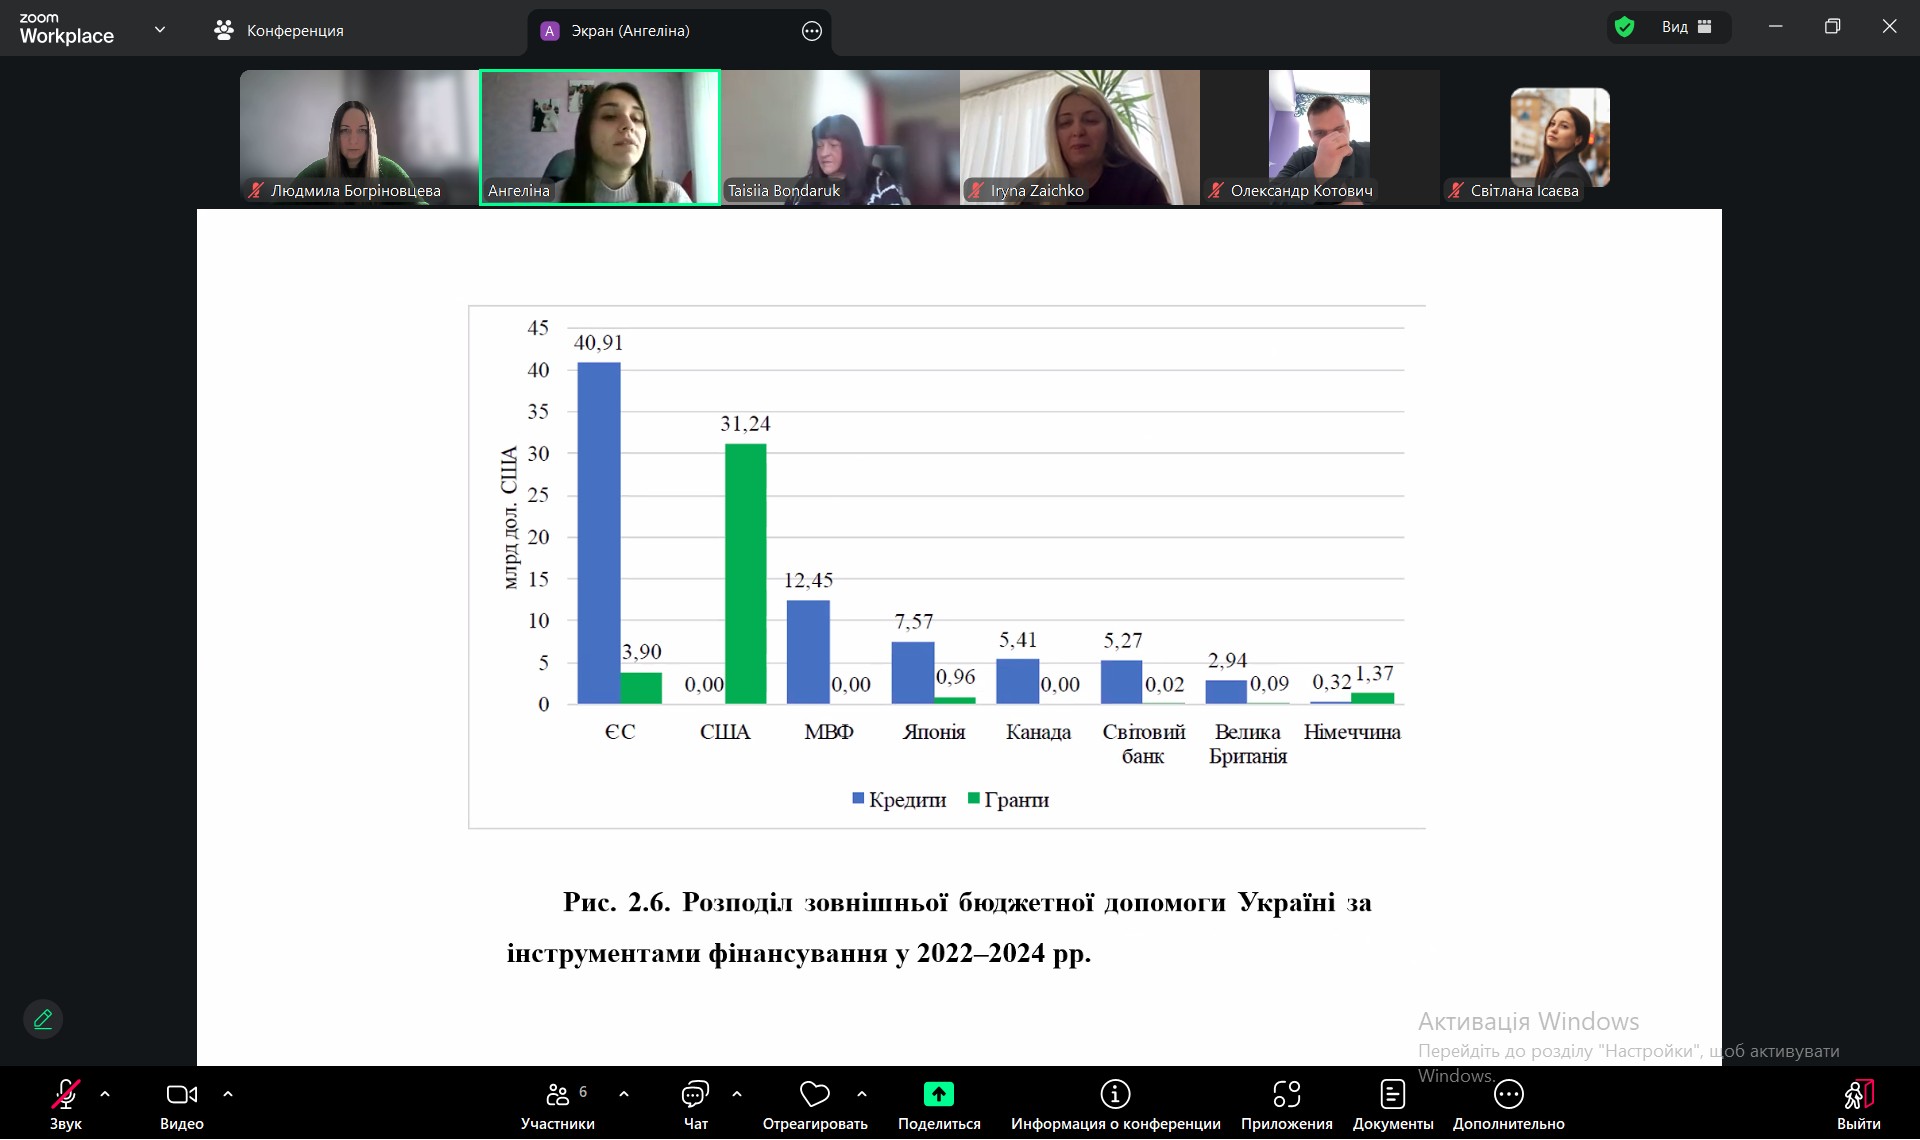
Task: Open Информация о конференции info icon
Action: coord(1115,1095)
